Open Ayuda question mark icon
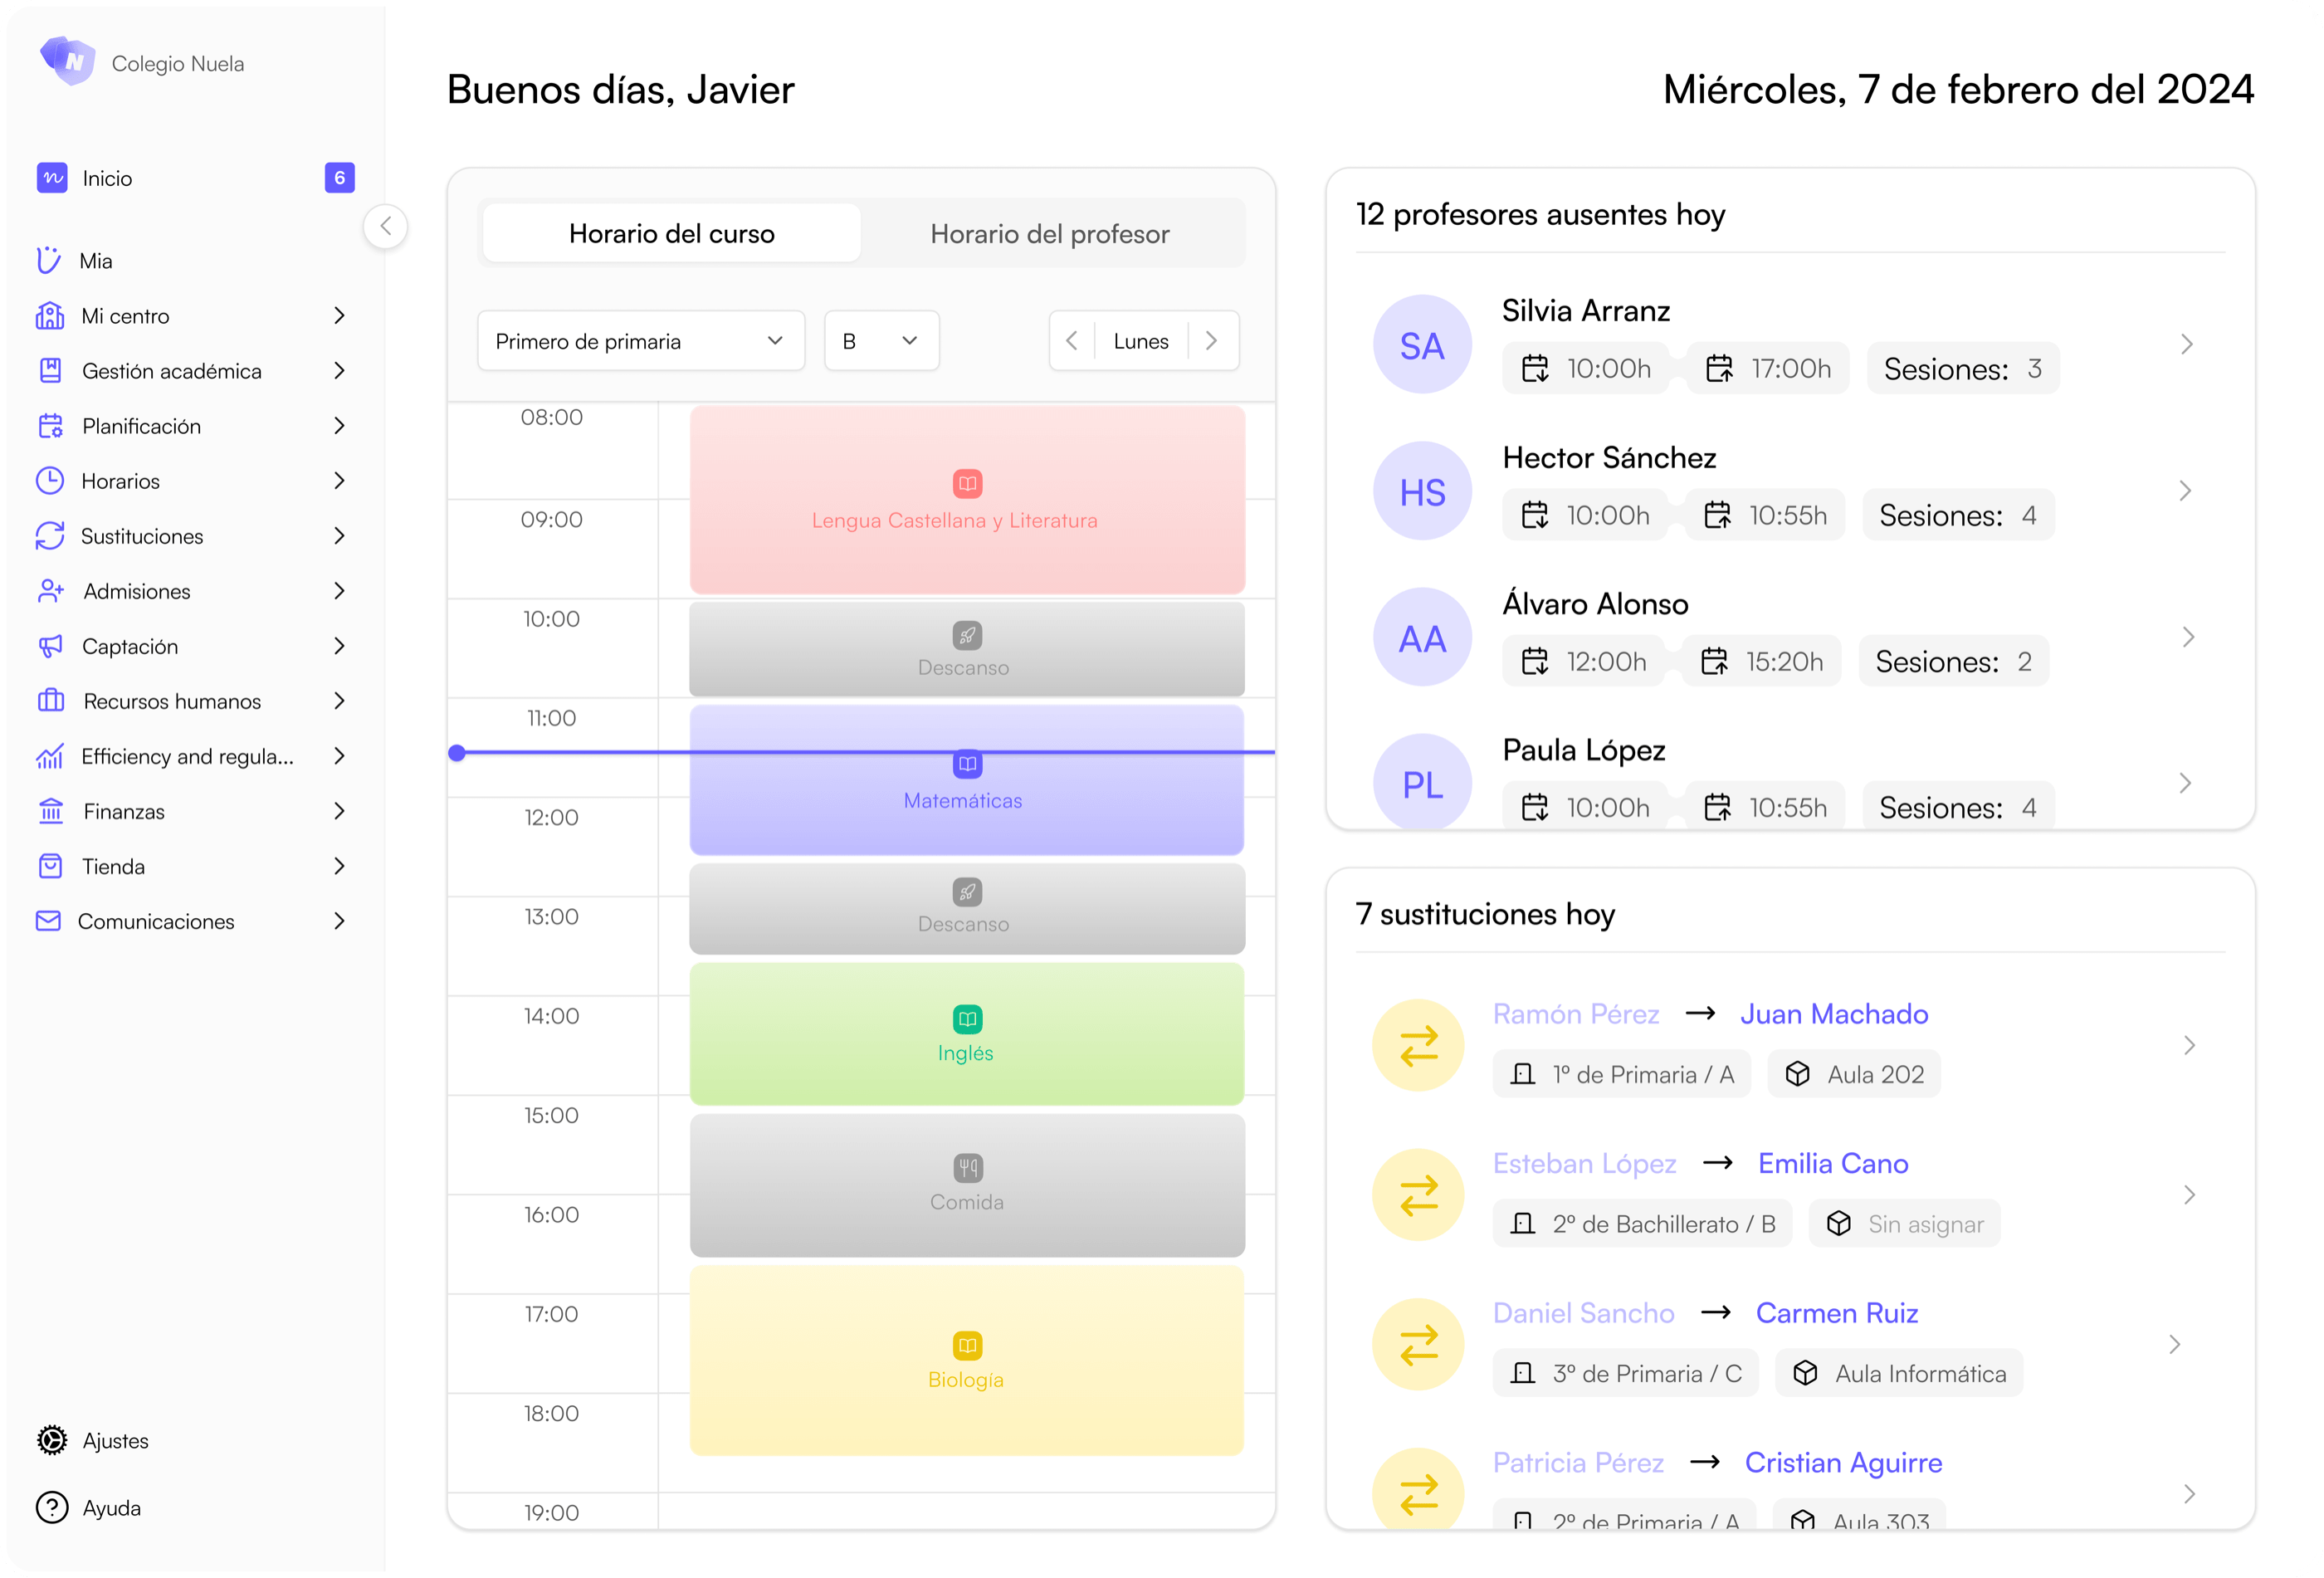 point(52,1507)
